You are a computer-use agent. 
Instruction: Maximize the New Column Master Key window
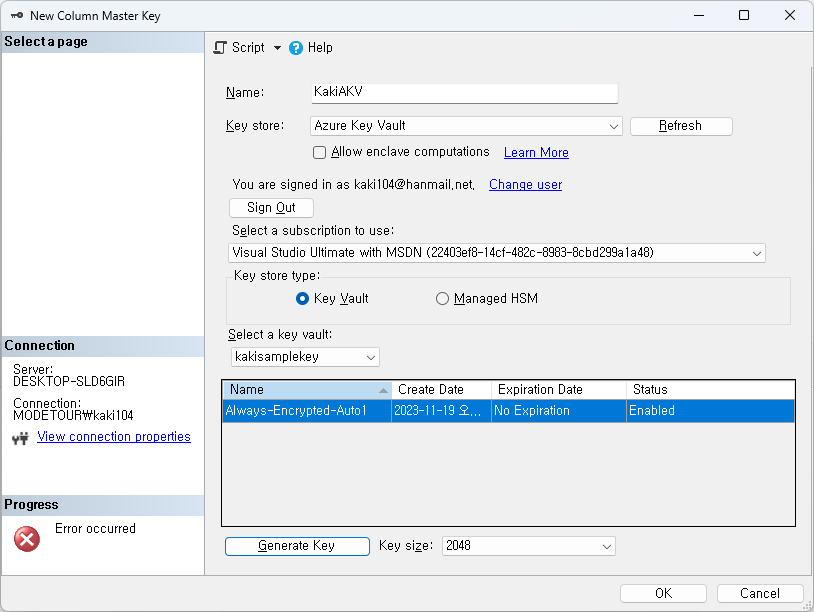[x=744, y=16]
